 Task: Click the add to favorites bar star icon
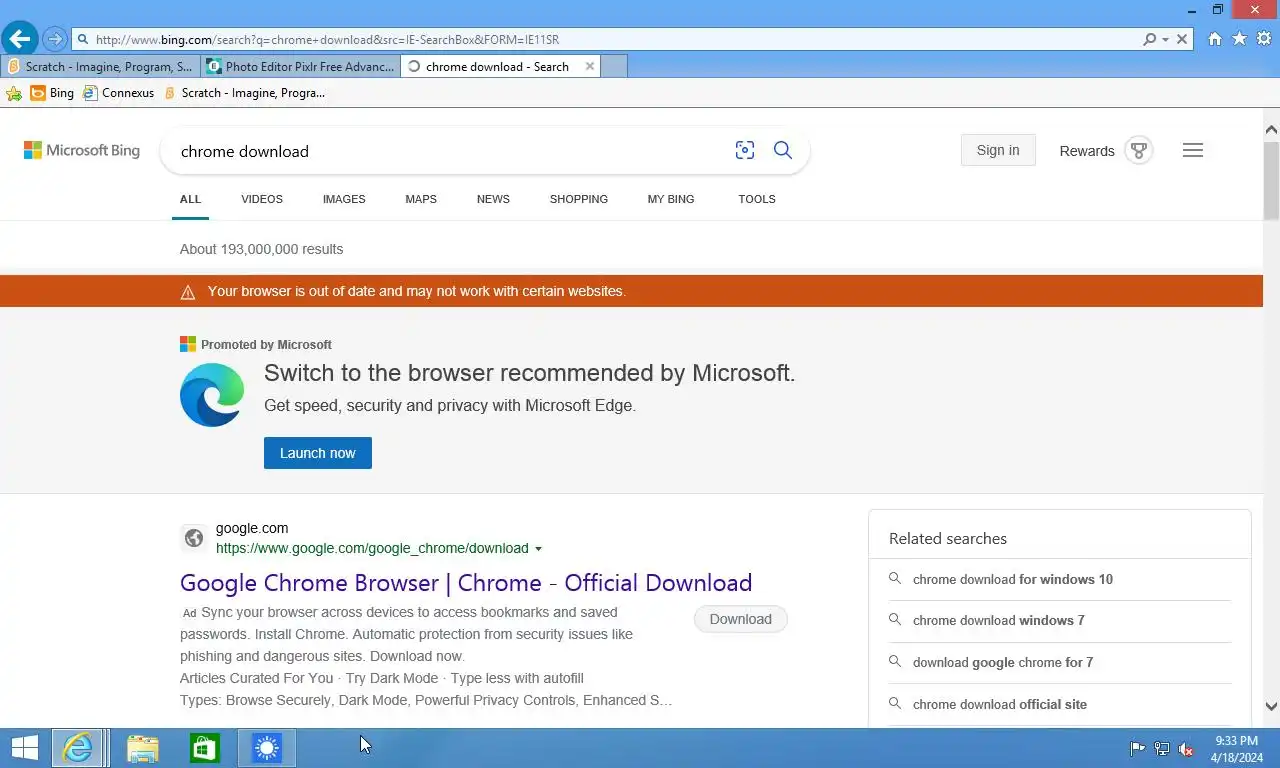(x=14, y=93)
